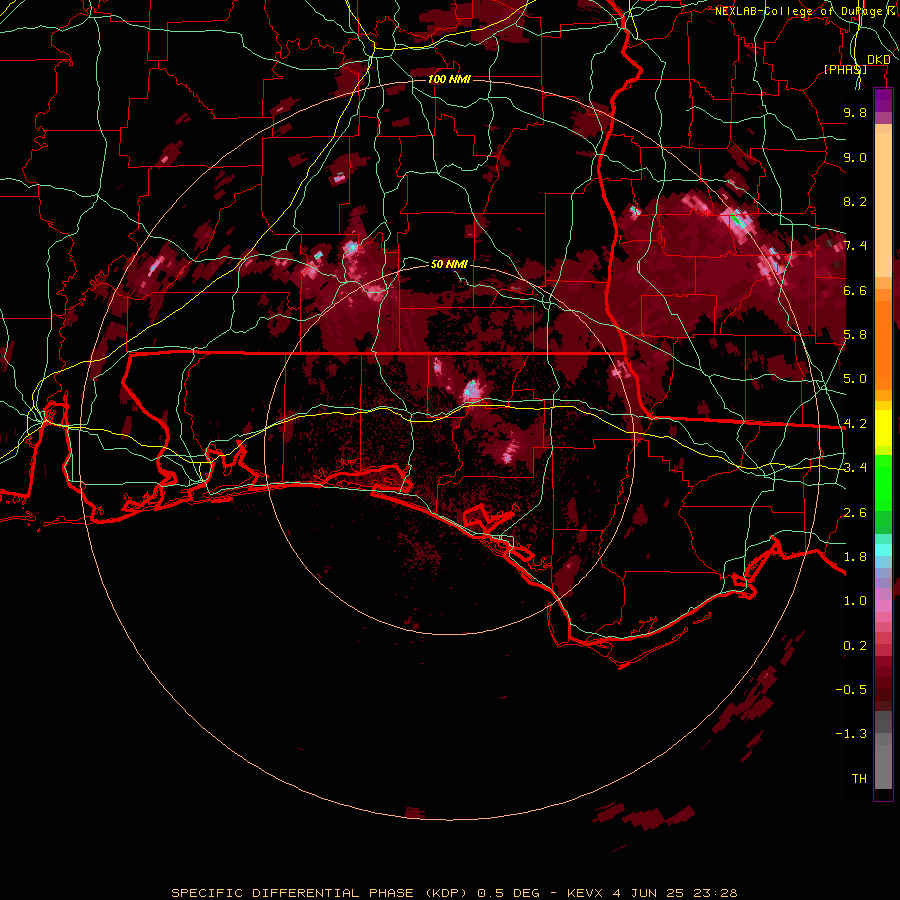Click the 3.4 scale value

(x=855, y=468)
